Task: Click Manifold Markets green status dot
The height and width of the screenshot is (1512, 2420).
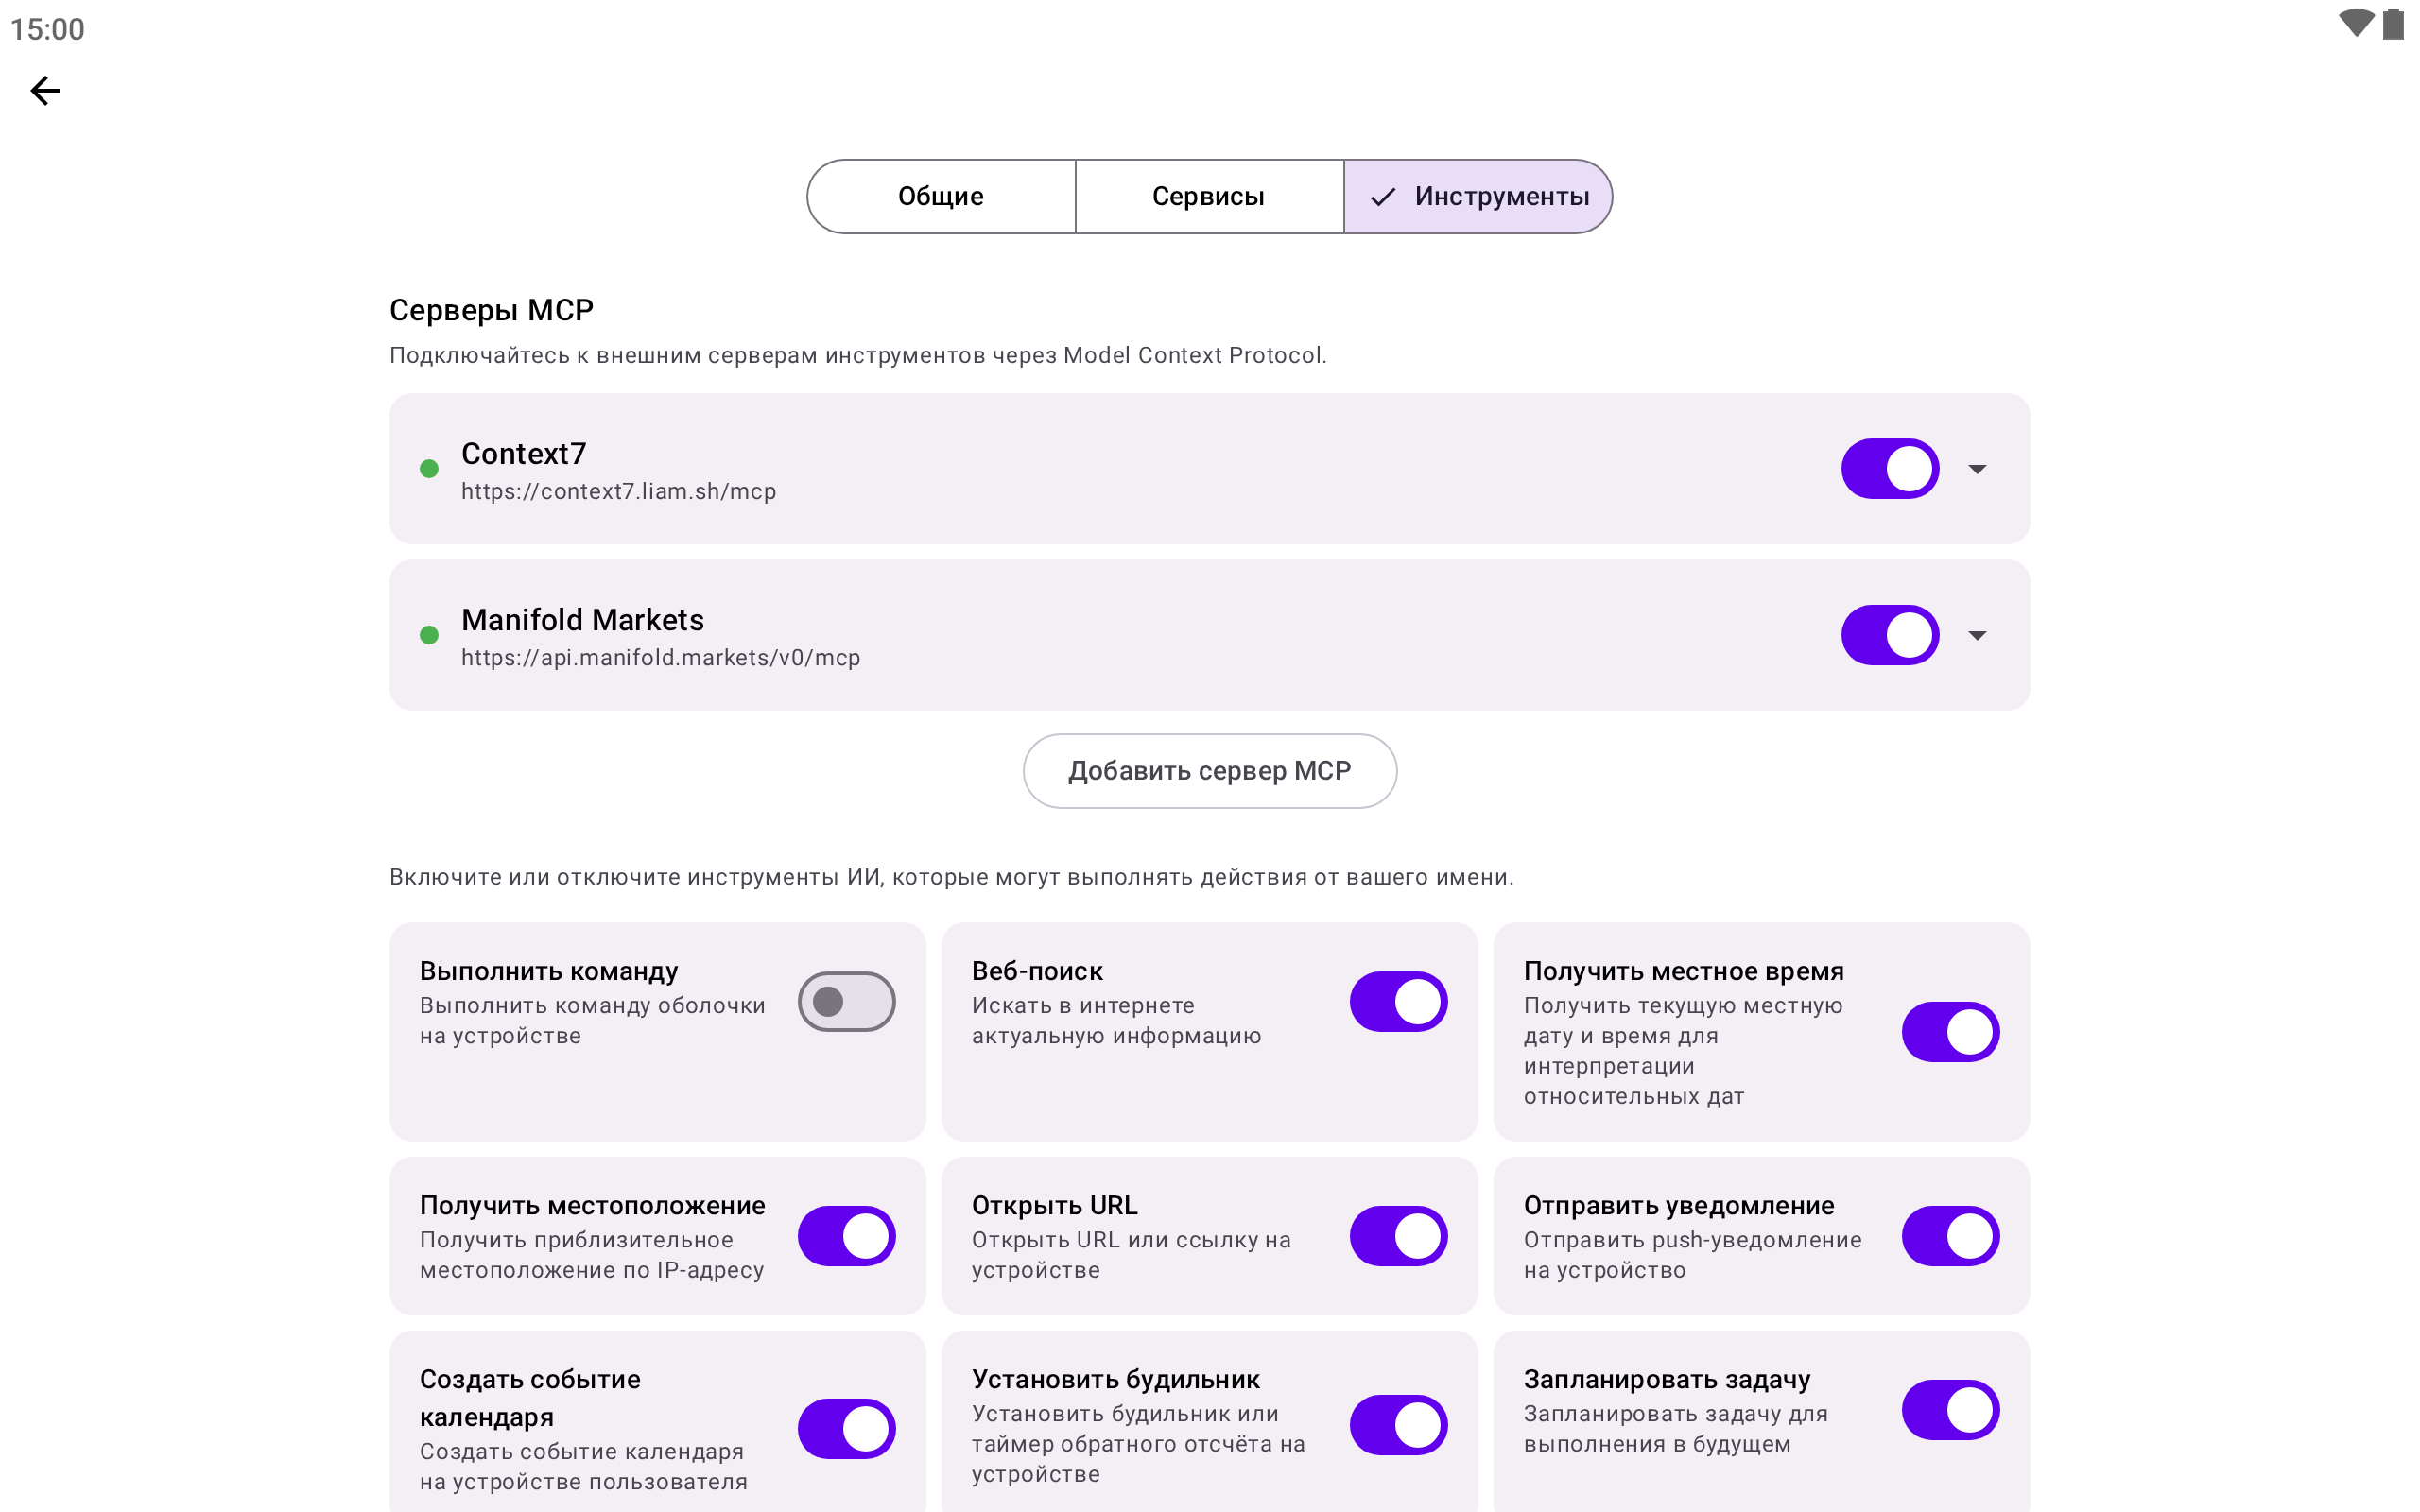Action: click(x=429, y=635)
